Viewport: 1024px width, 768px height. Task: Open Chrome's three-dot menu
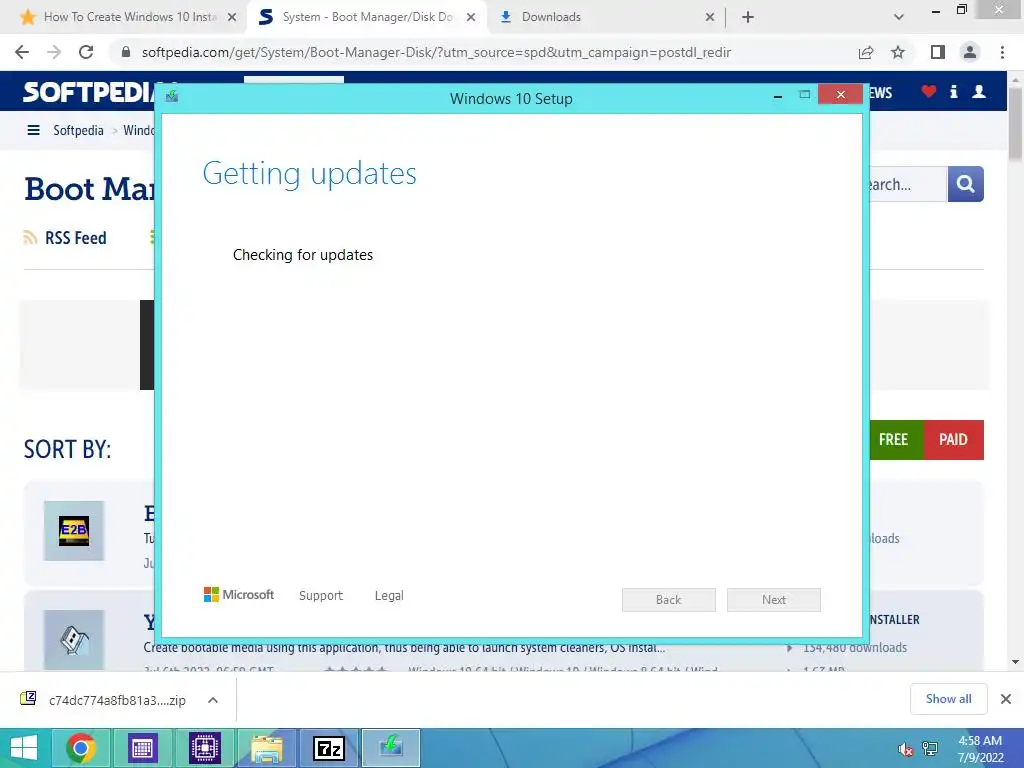click(x=1002, y=52)
